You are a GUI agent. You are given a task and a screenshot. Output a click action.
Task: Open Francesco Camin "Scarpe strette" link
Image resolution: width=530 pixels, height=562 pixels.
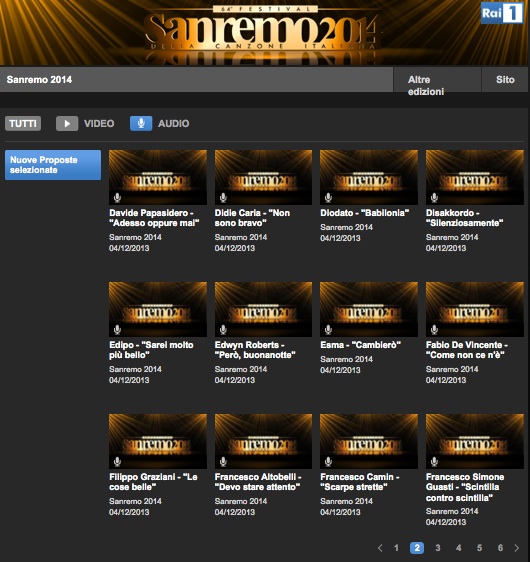tap(360, 482)
